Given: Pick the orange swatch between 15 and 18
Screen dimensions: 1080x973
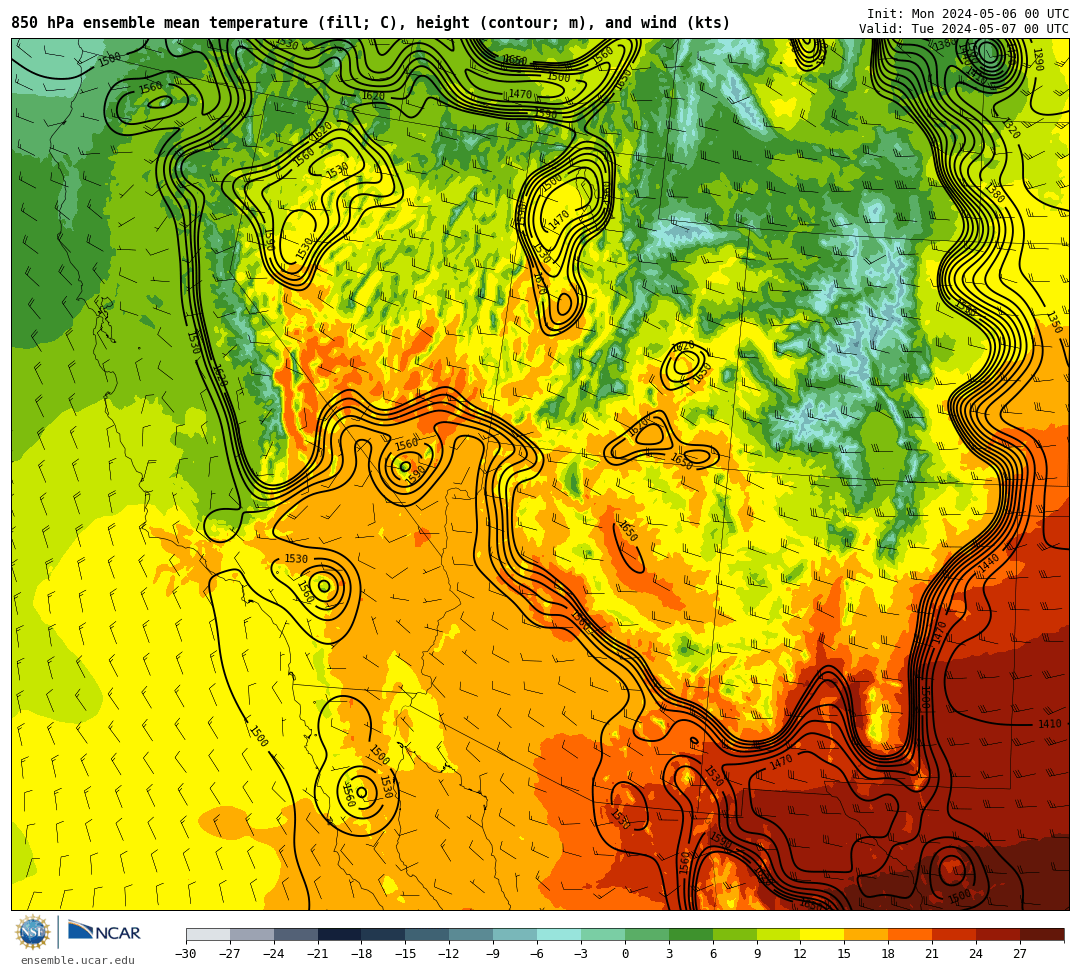Looking at the screenshot, I should tap(866, 934).
